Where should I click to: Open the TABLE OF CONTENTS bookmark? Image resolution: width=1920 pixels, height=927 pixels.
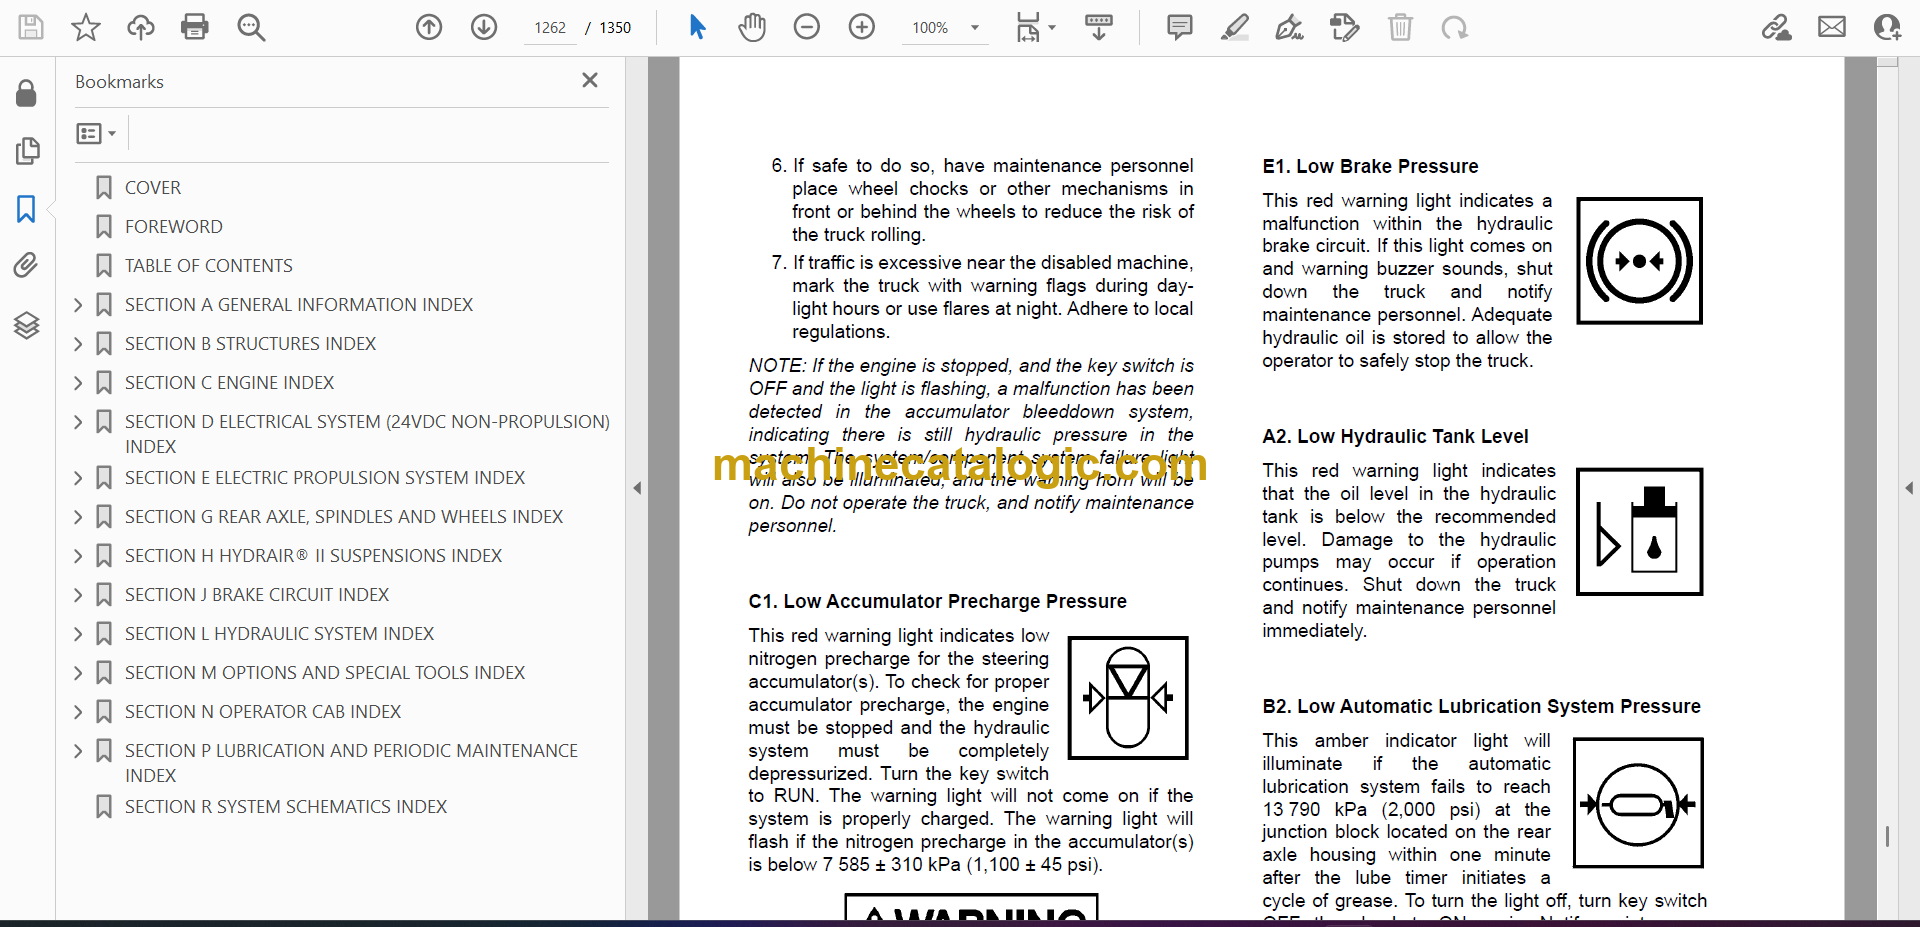pyautogui.click(x=209, y=266)
